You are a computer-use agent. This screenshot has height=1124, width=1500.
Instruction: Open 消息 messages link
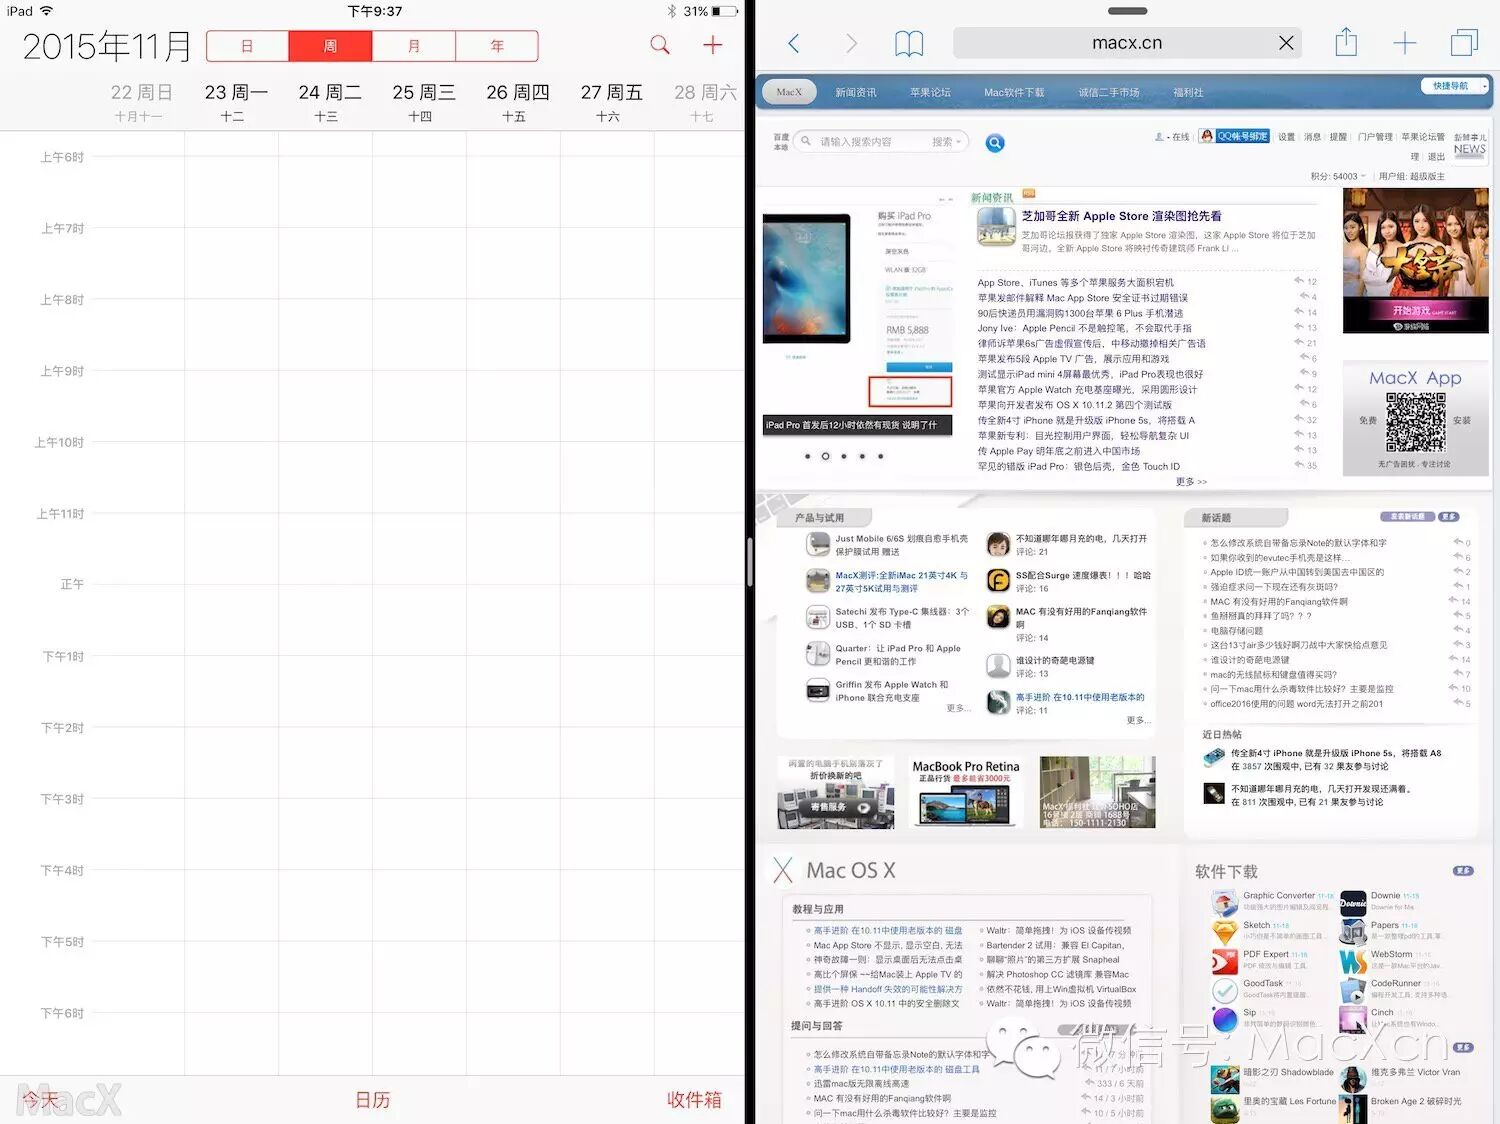[x=1312, y=137]
